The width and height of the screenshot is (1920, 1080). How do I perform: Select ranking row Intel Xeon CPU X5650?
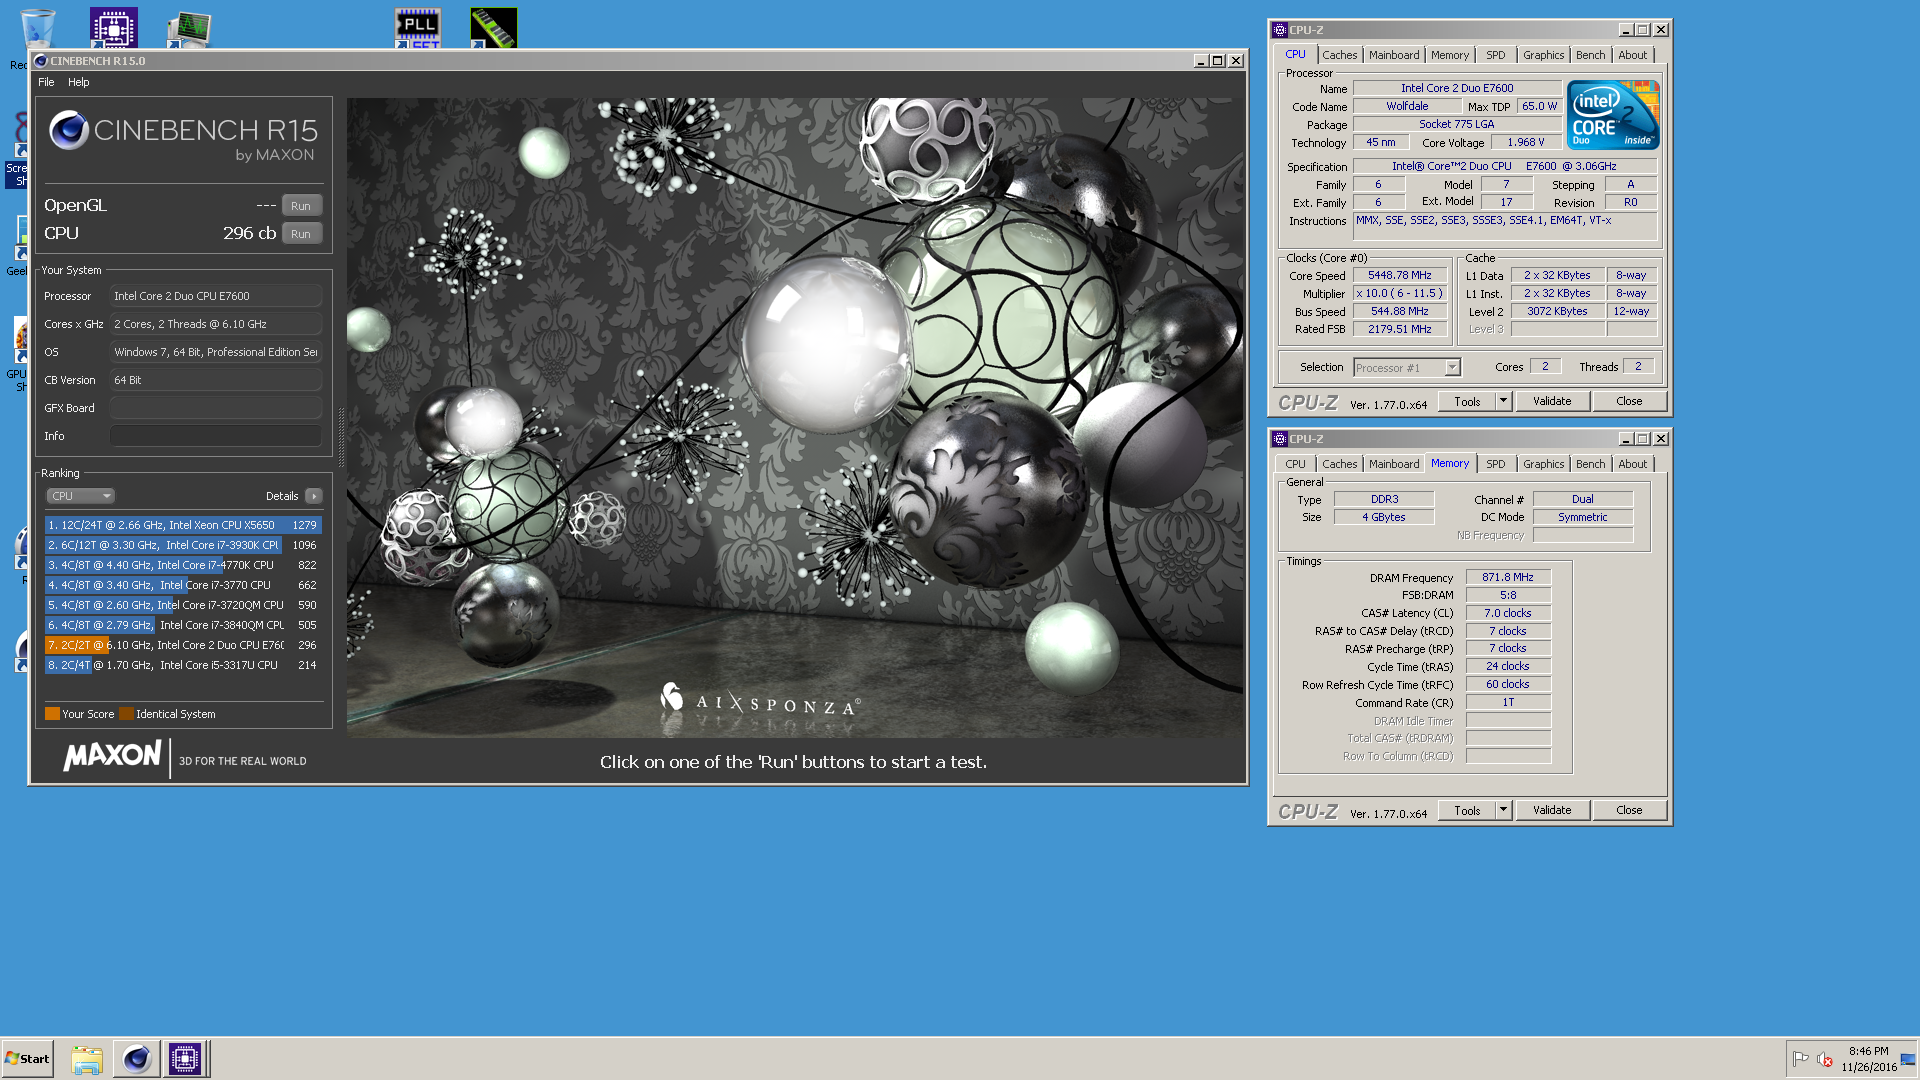183,525
